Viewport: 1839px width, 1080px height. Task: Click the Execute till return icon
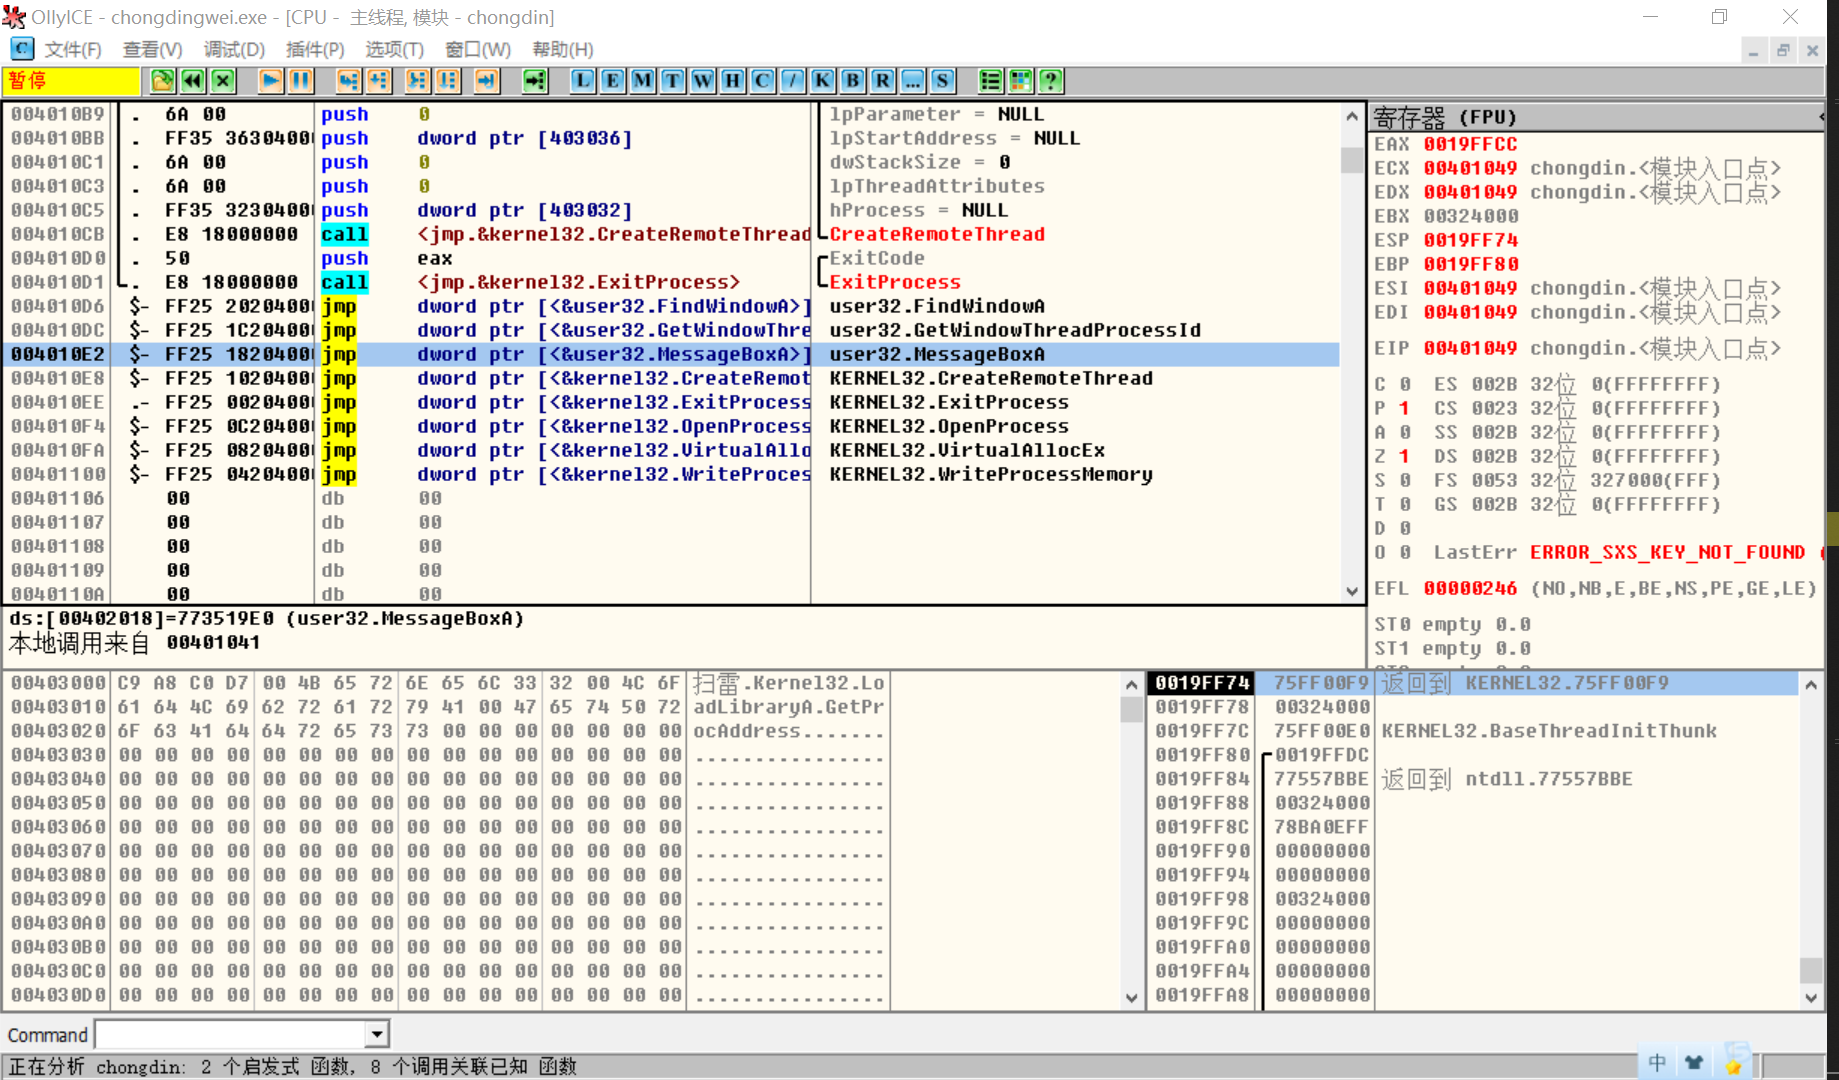(486, 81)
